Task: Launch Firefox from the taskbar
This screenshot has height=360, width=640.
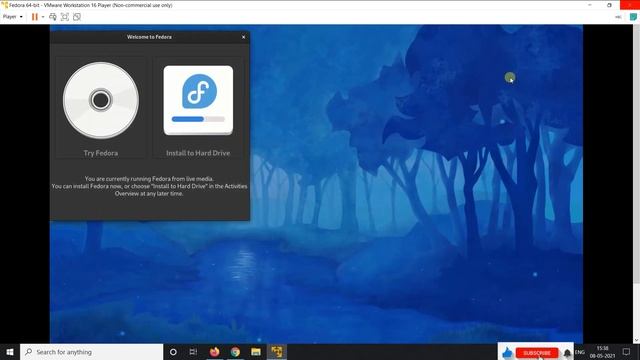Action: click(x=214, y=352)
